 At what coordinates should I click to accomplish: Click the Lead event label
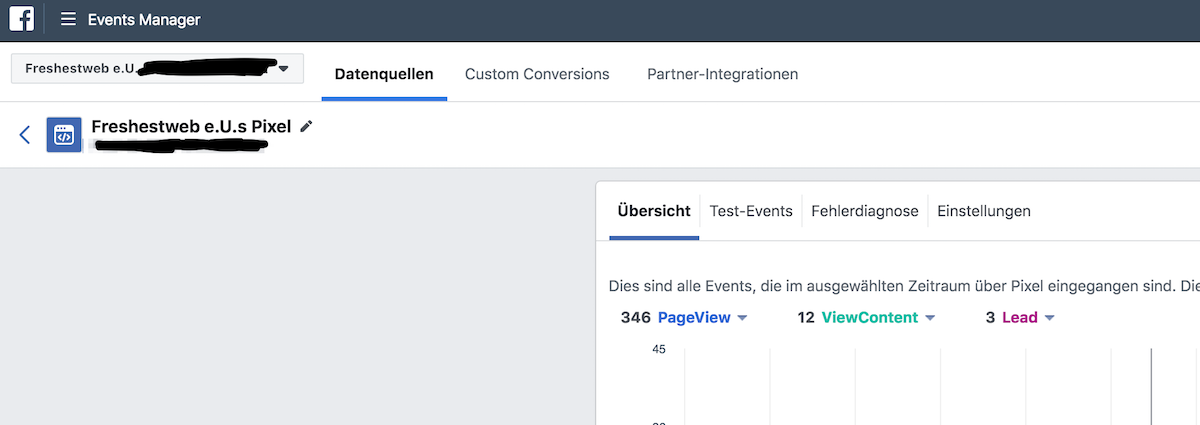[x=1020, y=318]
